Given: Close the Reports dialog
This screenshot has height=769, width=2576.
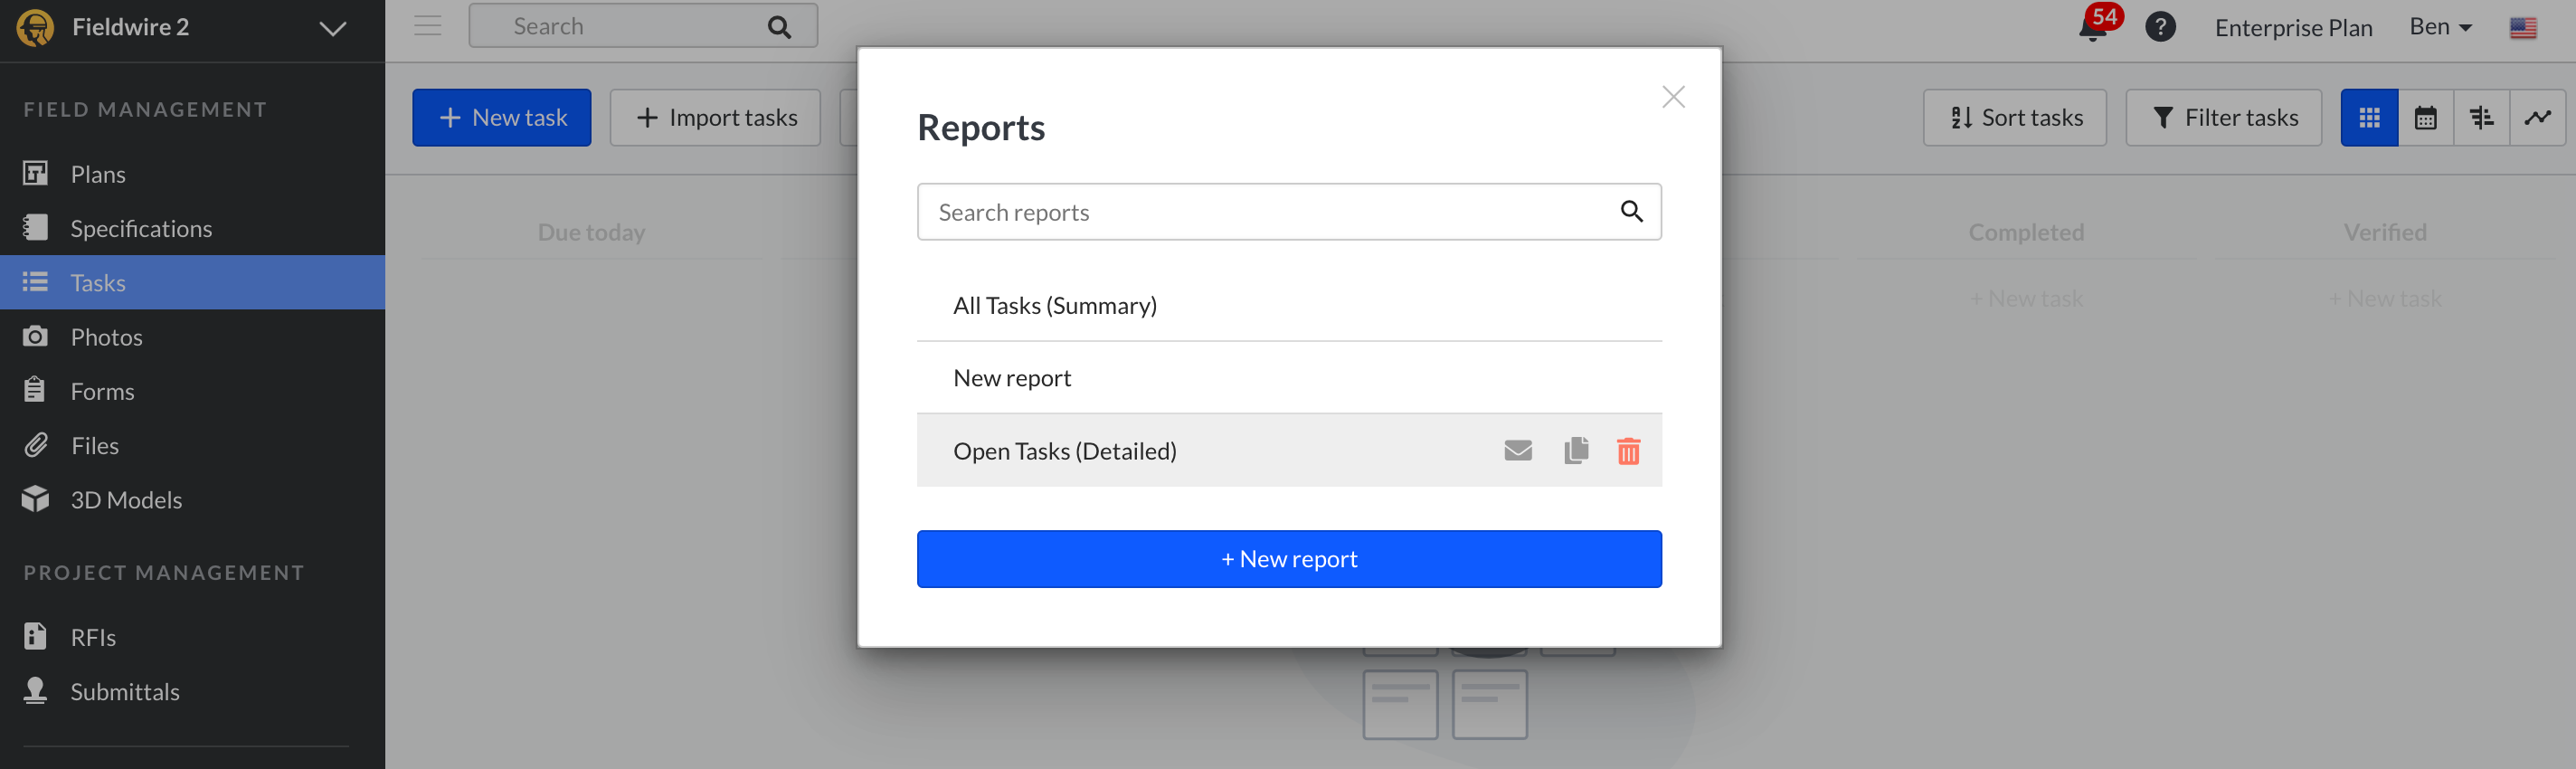Looking at the screenshot, I should pos(1673,97).
